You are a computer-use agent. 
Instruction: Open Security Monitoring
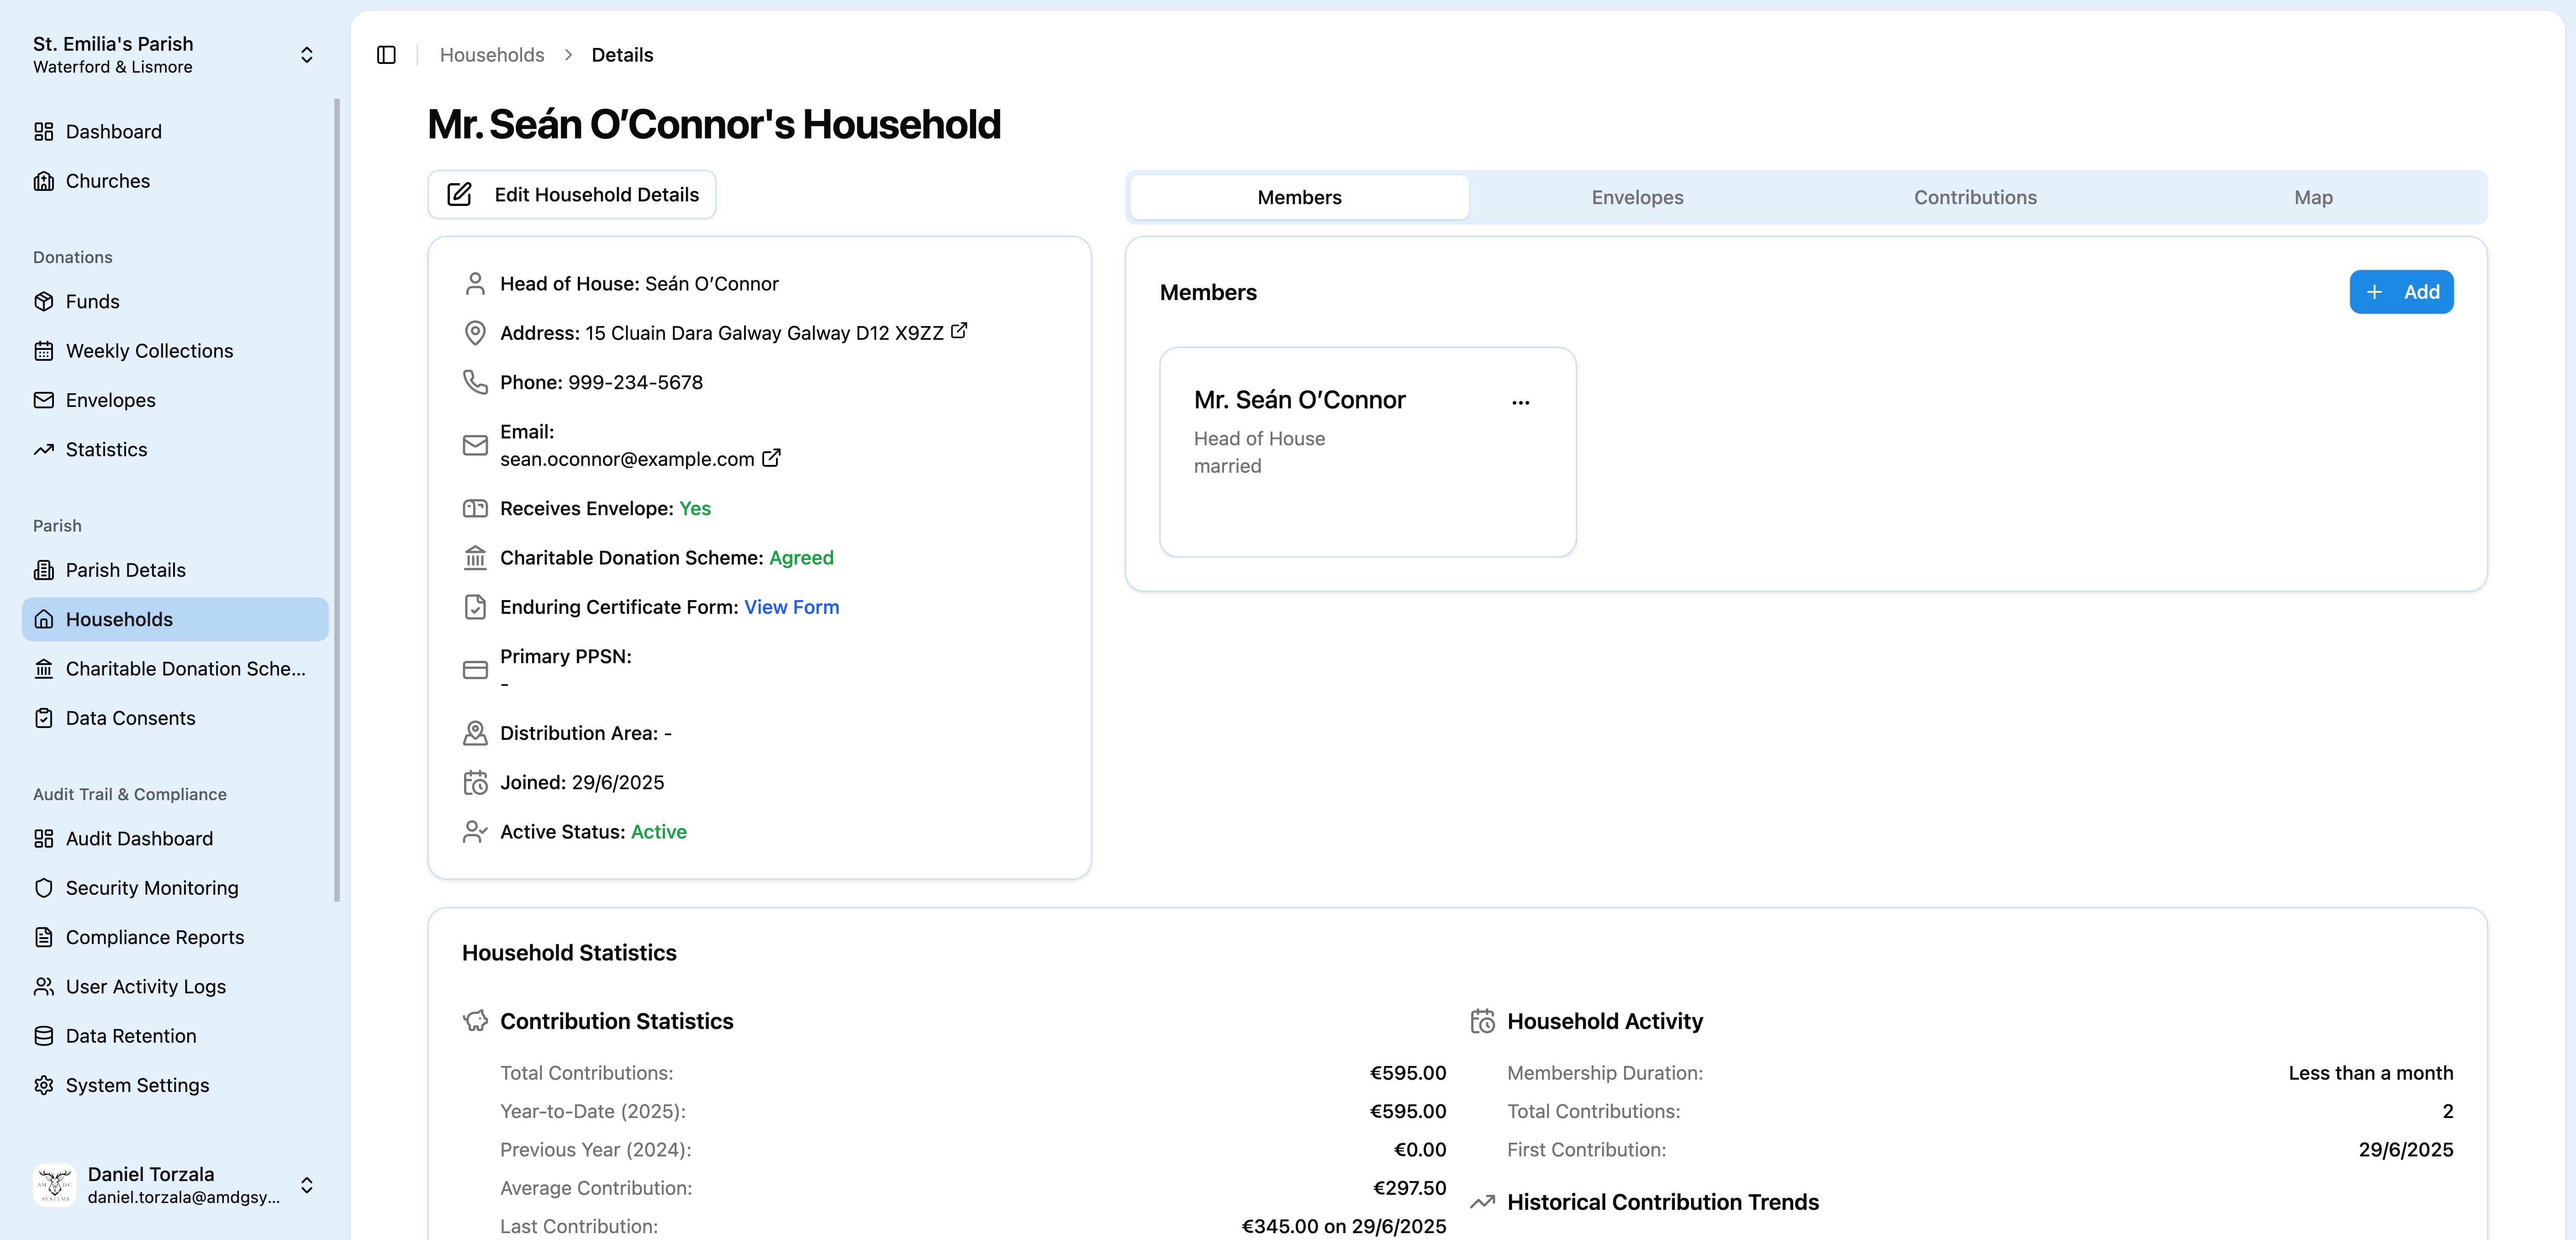point(151,887)
